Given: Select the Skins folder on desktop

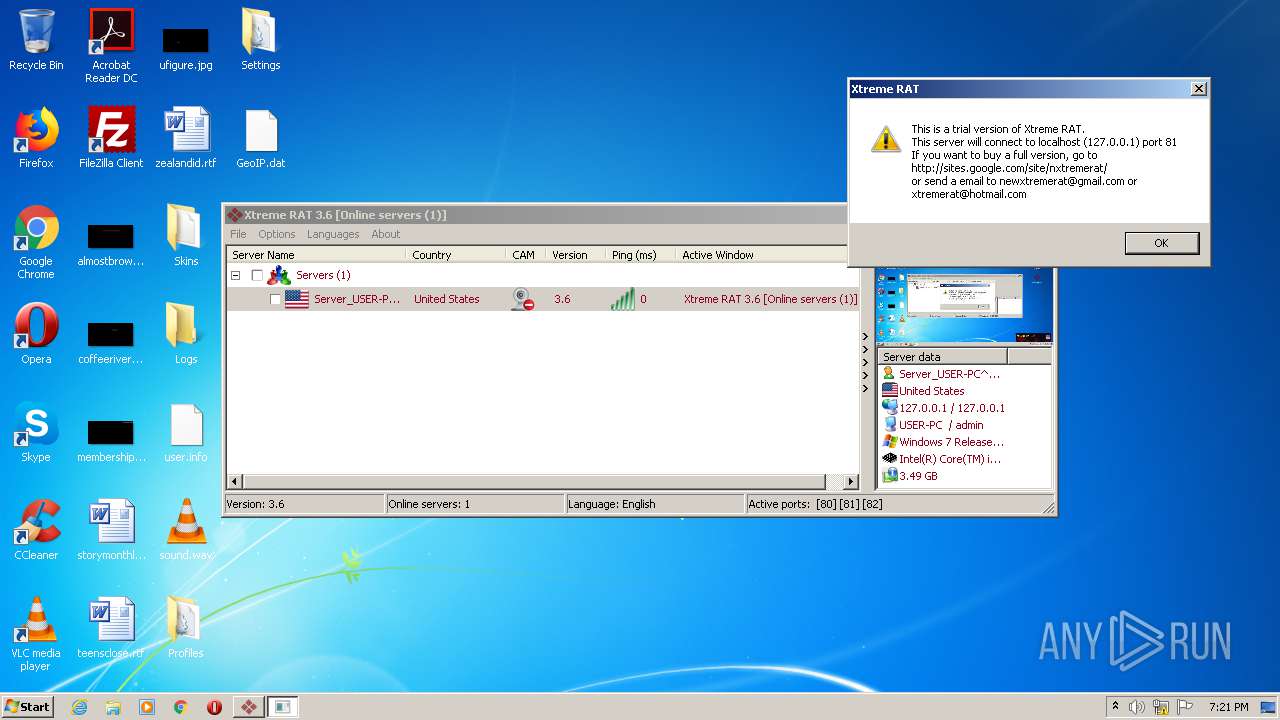Looking at the screenshot, I should (186, 236).
